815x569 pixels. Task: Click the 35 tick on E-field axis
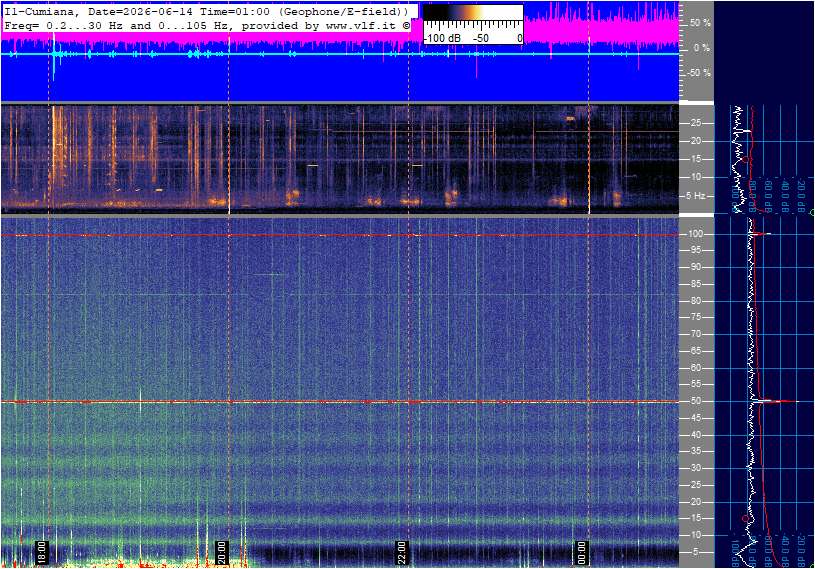tap(695, 452)
